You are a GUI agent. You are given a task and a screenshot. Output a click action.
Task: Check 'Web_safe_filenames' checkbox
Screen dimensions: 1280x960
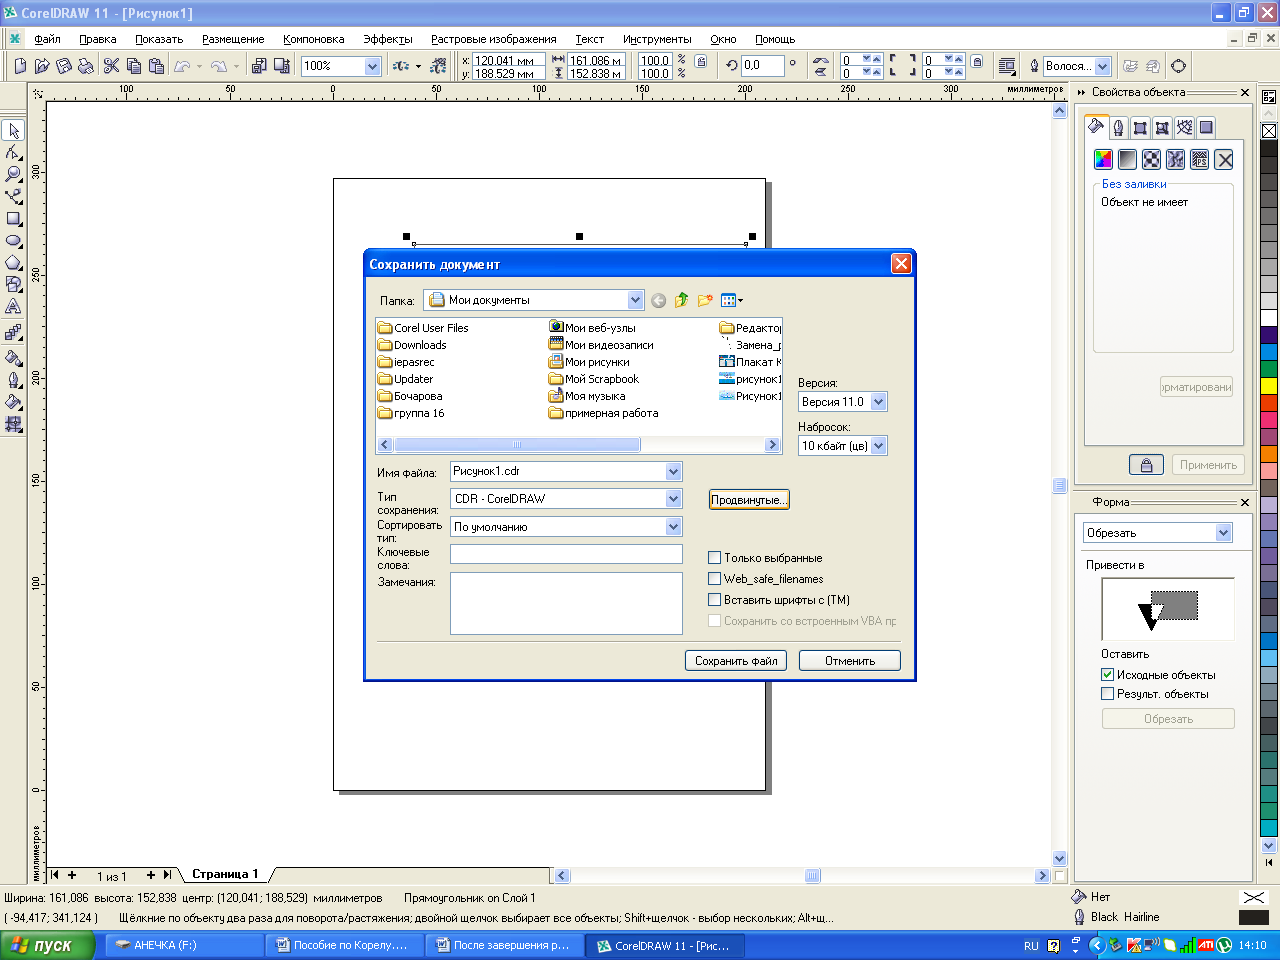click(714, 579)
